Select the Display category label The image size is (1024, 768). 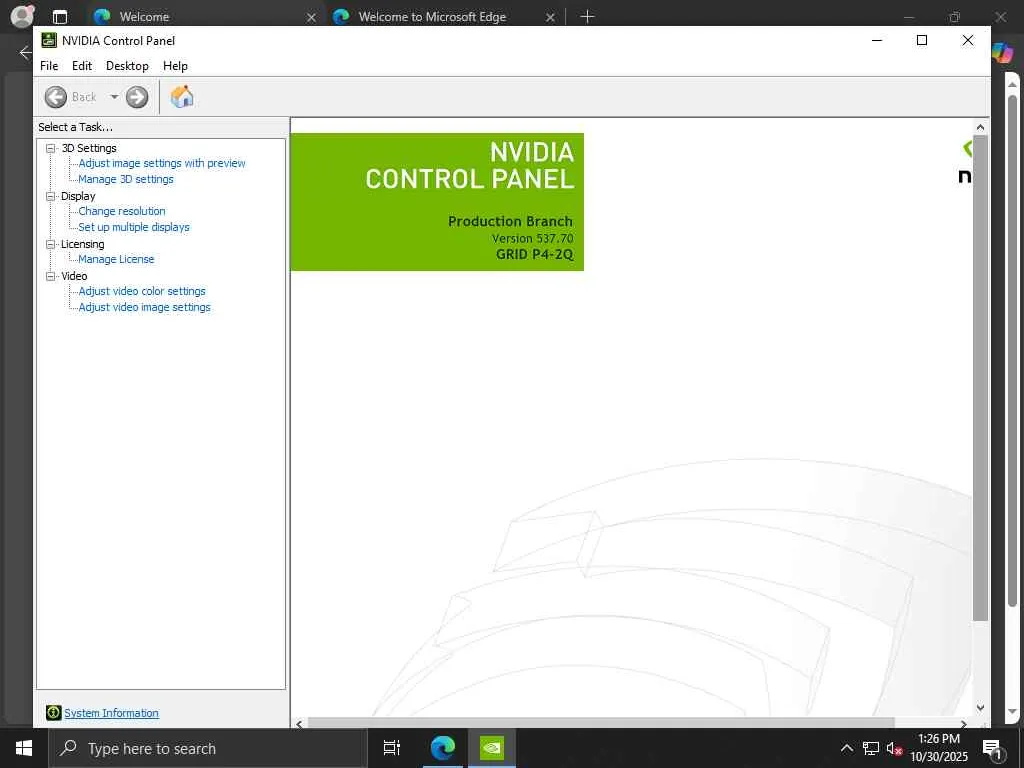click(x=78, y=196)
